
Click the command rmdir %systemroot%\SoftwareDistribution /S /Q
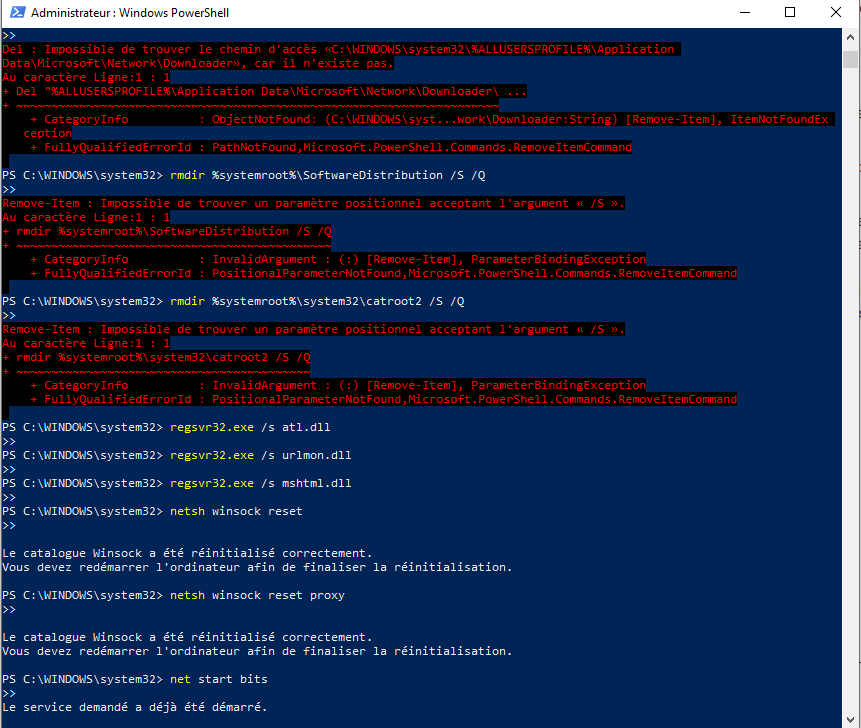(x=328, y=175)
